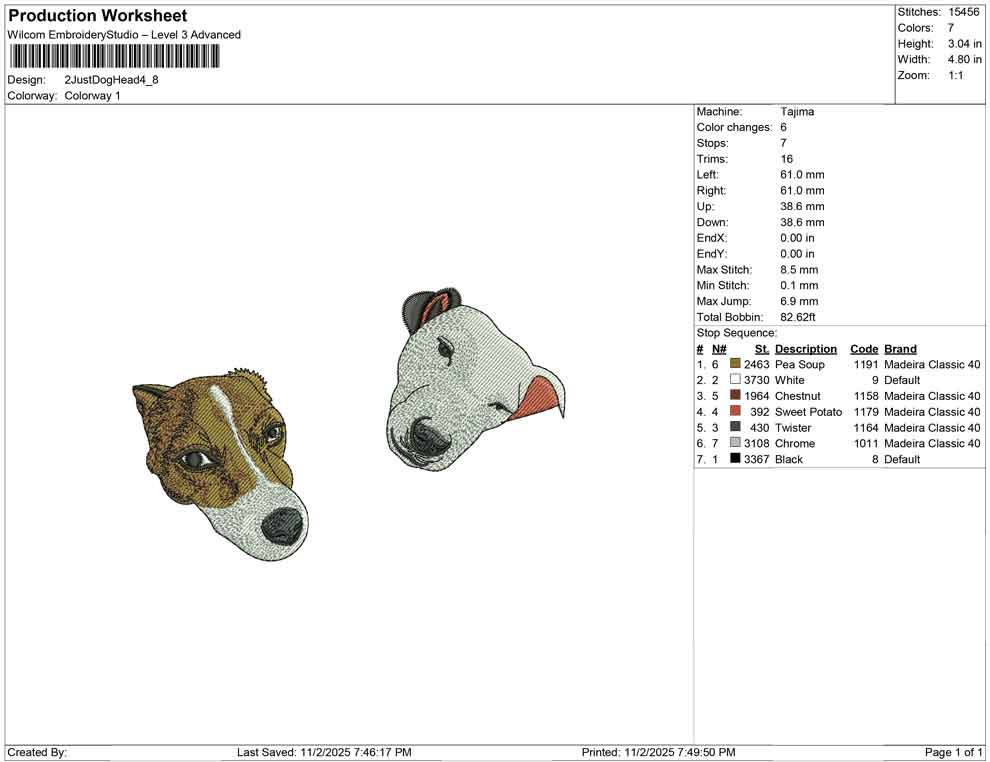Click the Code column header

[864, 348]
